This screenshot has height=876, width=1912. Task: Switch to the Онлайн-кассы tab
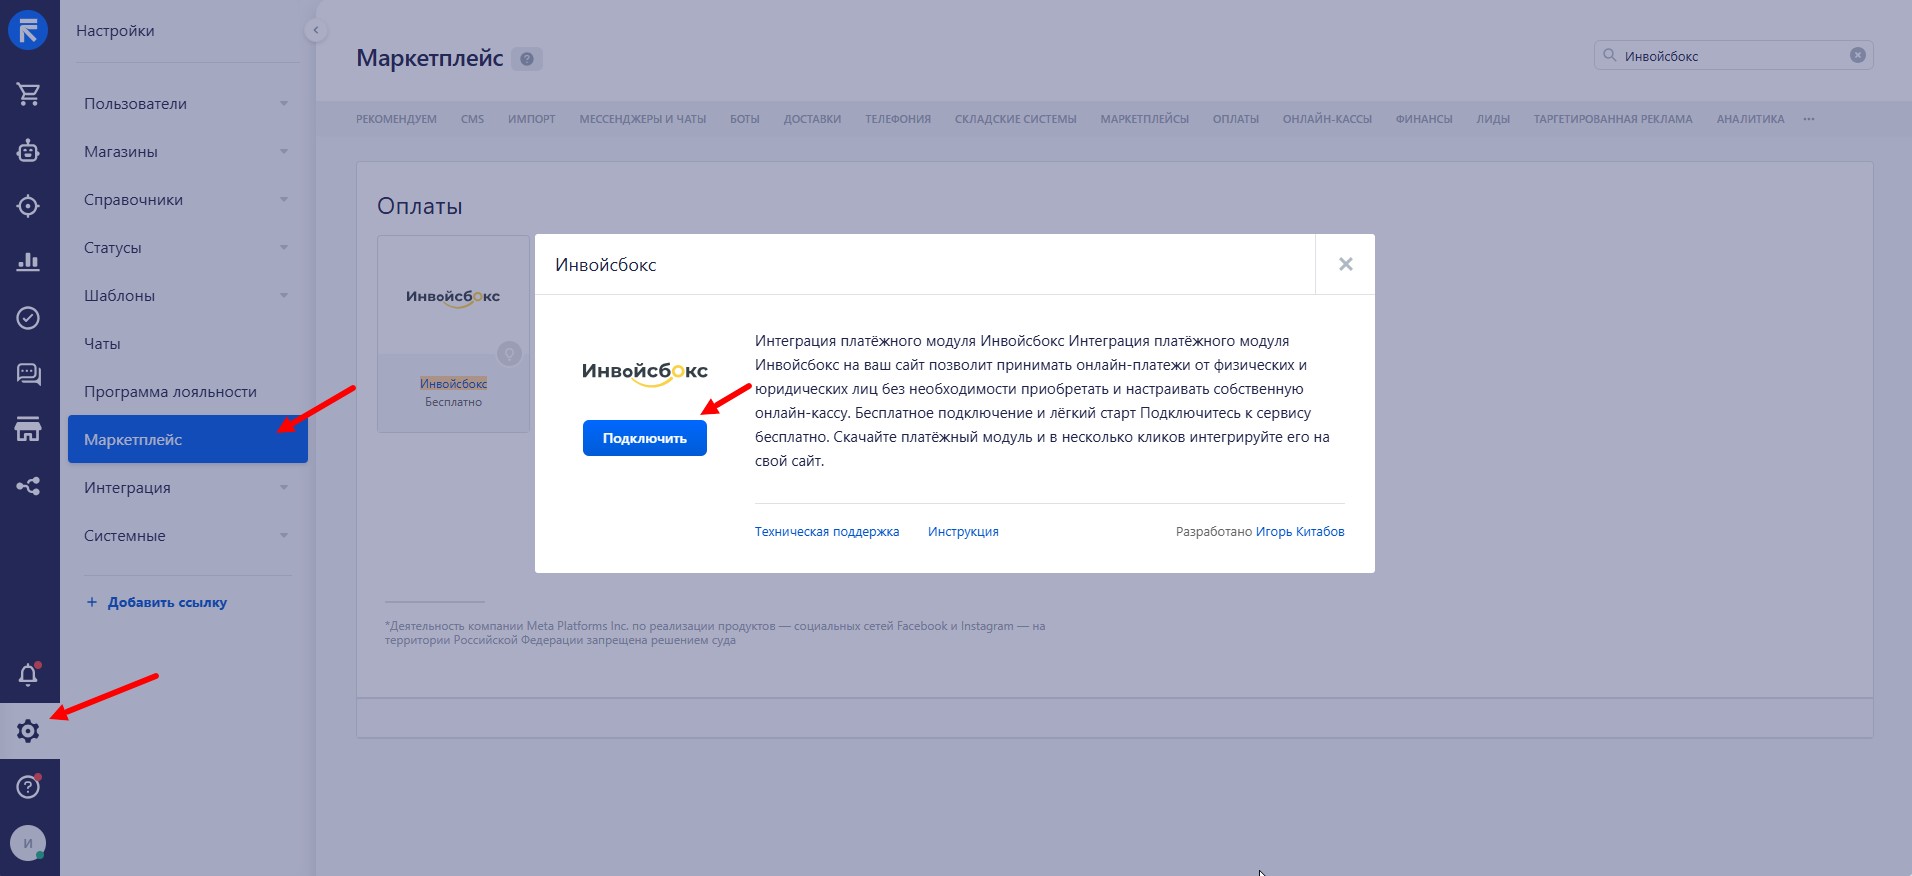(x=1327, y=119)
